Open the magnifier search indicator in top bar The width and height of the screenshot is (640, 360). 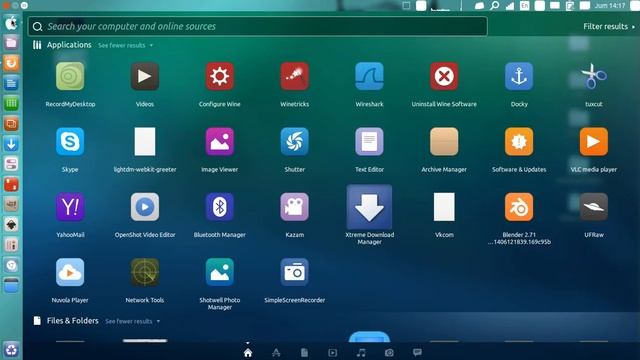pyautogui.click(x=494, y=6)
